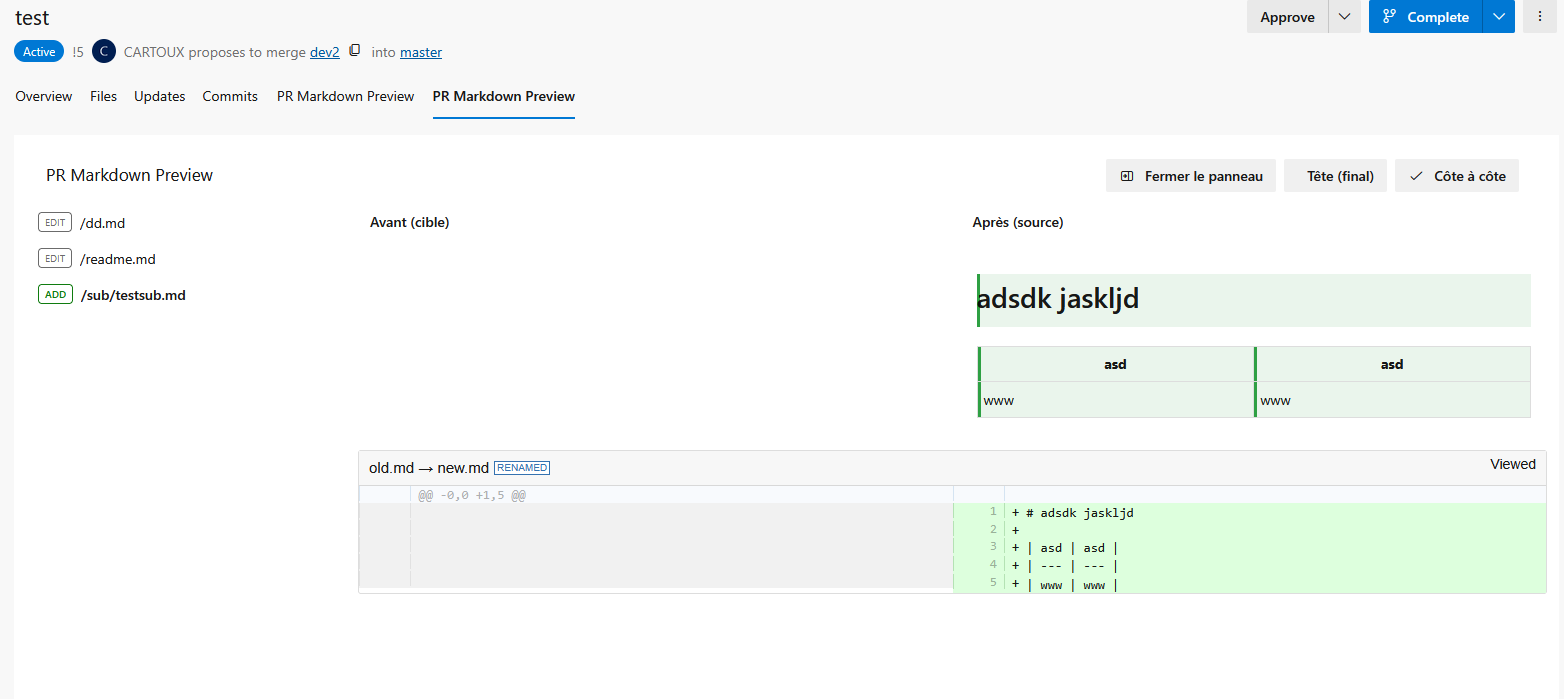Click the ADD badge beside /sub/testsub.md
This screenshot has height=699, width=1564.
pyautogui.click(x=55, y=295)
